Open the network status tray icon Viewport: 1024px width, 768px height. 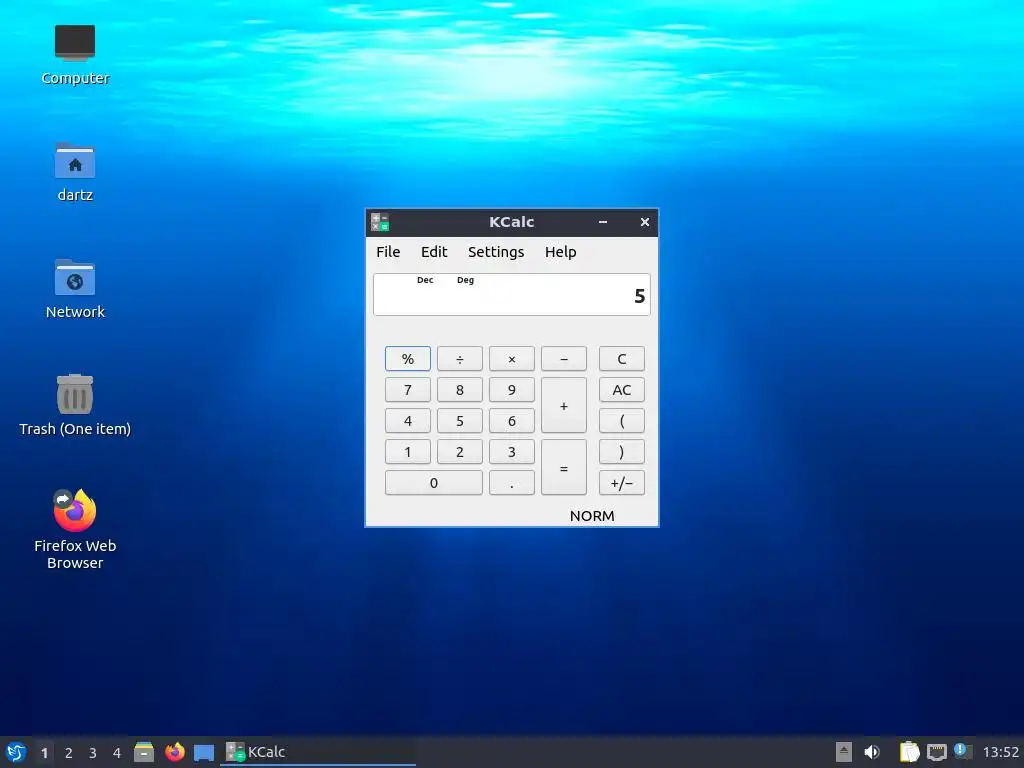pos(936,752)
